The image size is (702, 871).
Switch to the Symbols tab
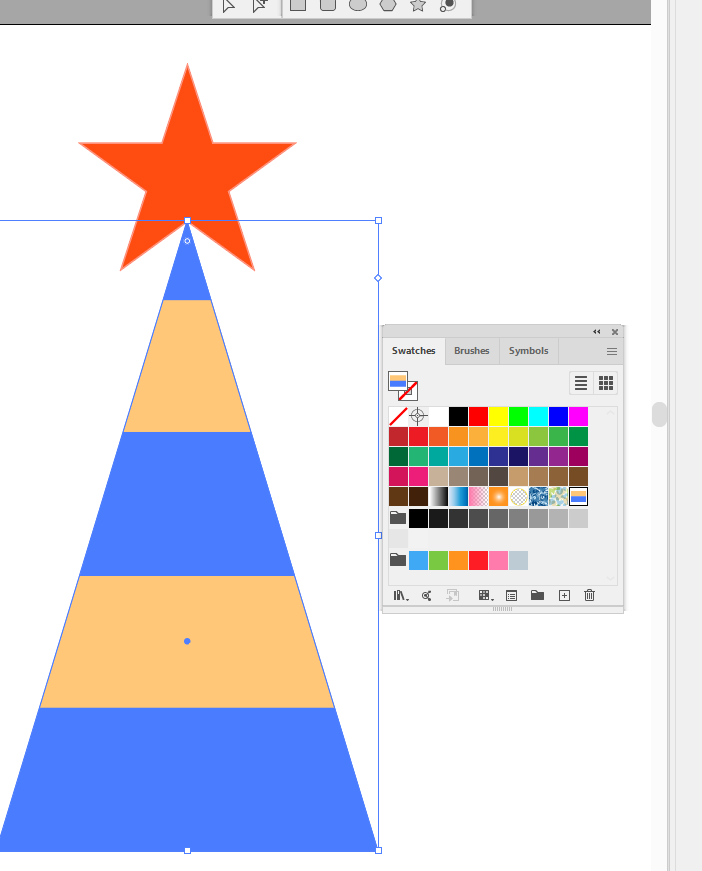tap(528, 351)
